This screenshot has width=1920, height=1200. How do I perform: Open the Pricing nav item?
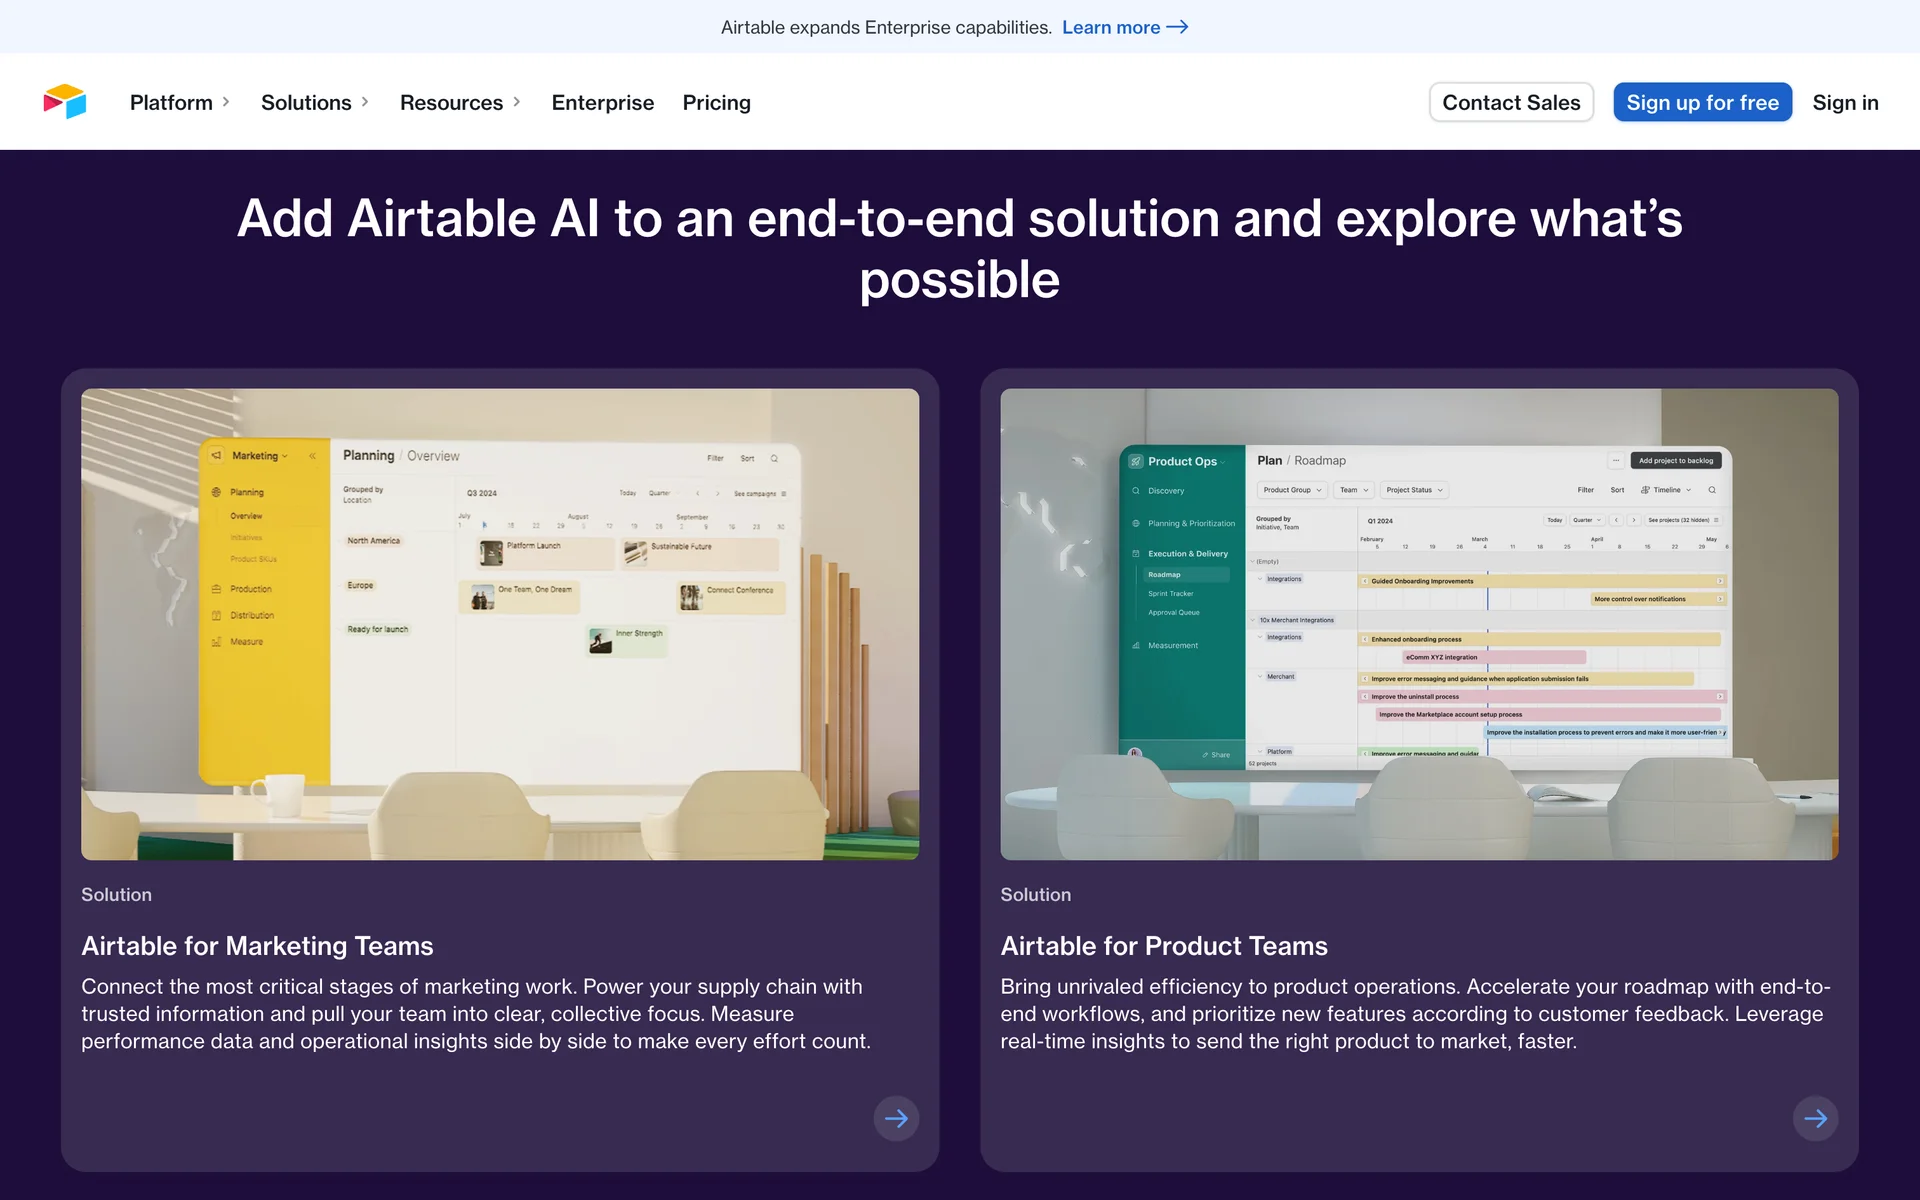[x=716, y=102]
